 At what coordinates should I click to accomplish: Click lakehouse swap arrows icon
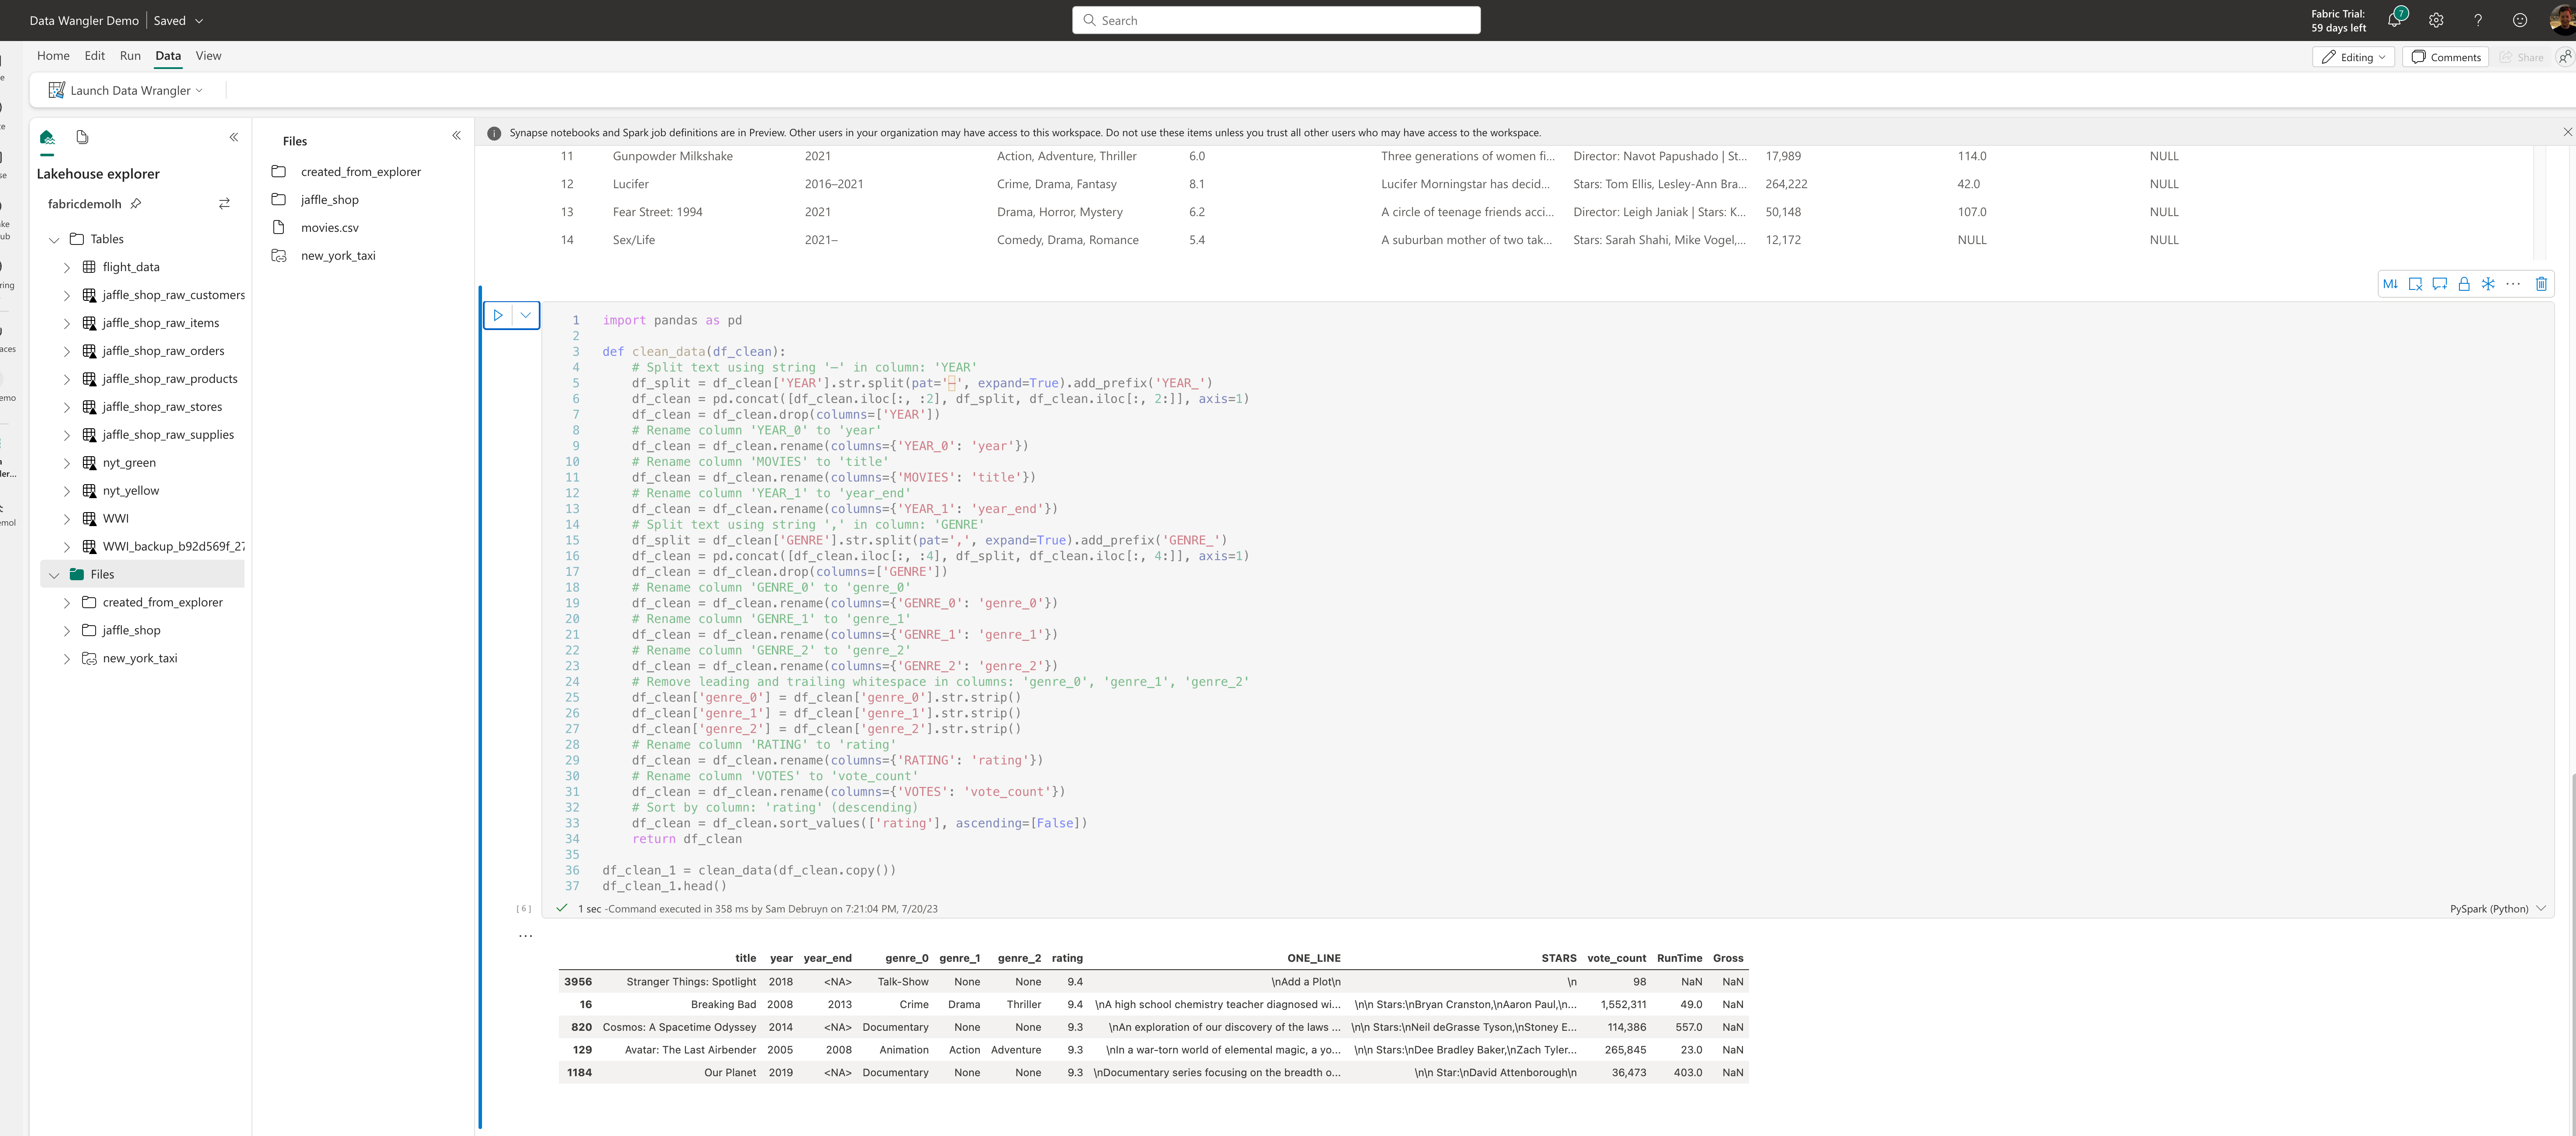point(224,204)
